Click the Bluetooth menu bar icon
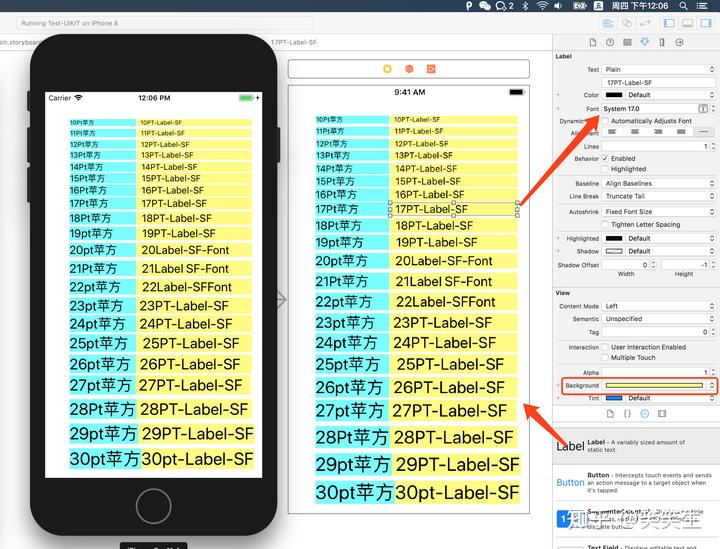The height and width of the screenshot is (549, 720). 526,6
